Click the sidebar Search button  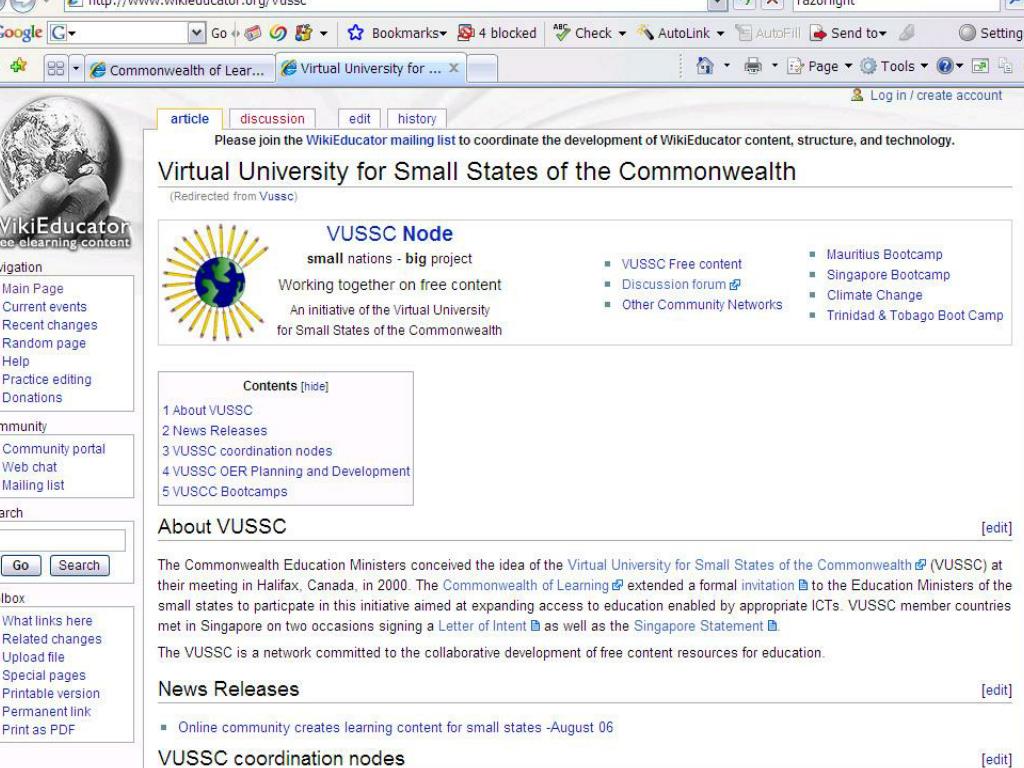click(x=79, y=566)
